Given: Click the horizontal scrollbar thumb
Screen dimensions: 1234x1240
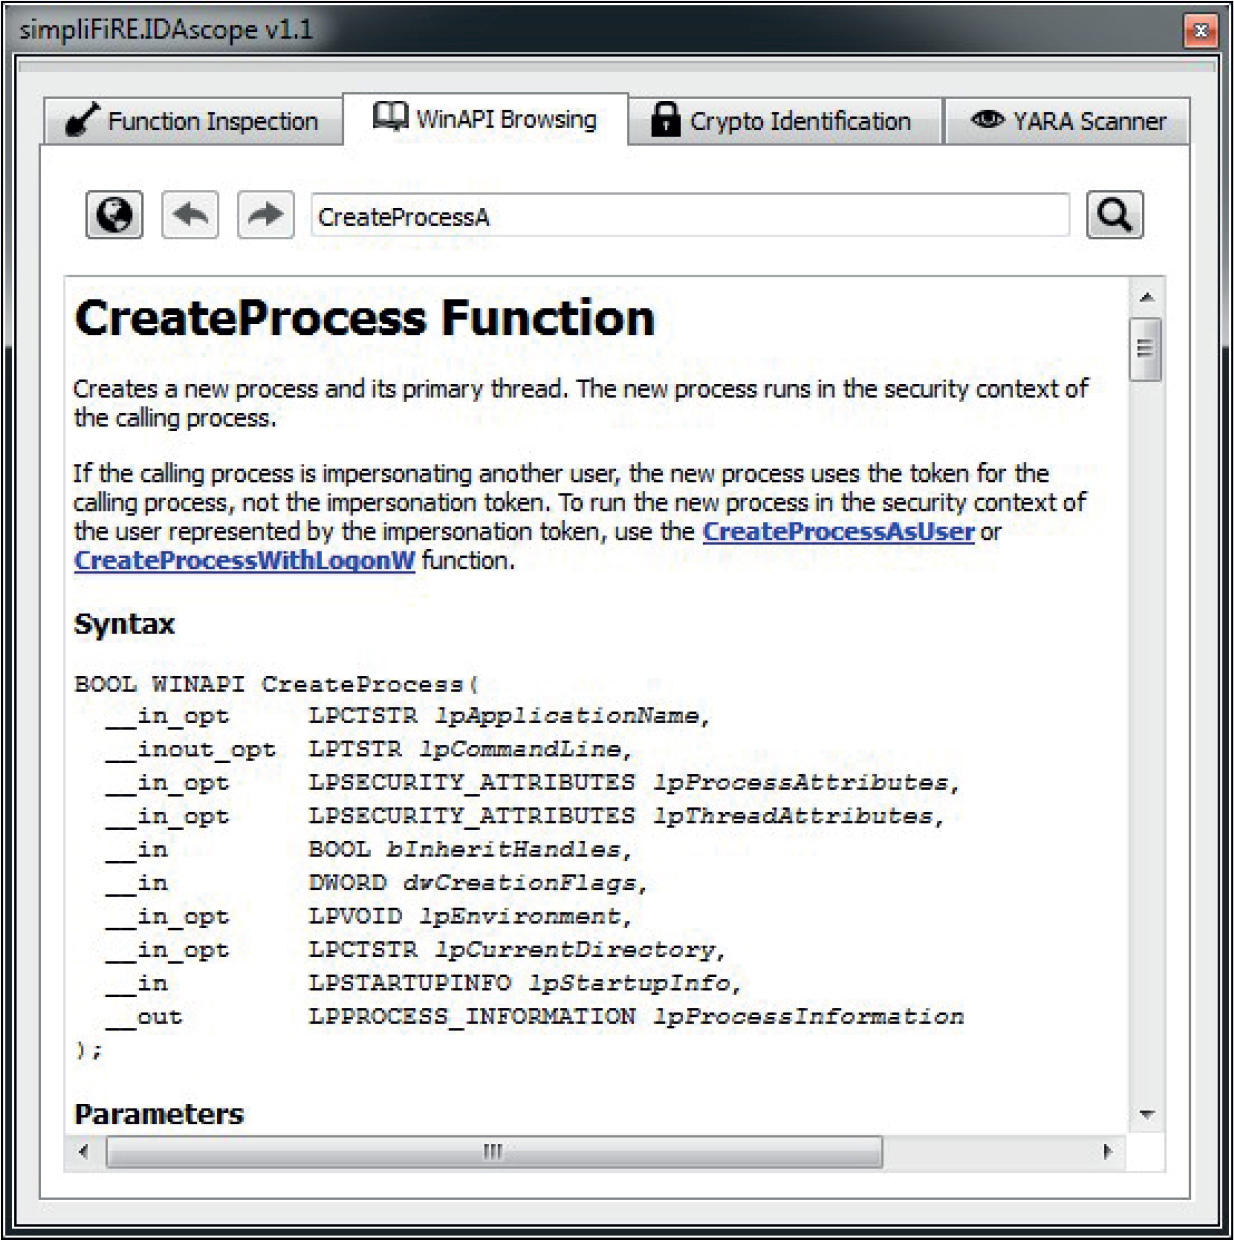Looking at the screenshot, I should 494,1151.
